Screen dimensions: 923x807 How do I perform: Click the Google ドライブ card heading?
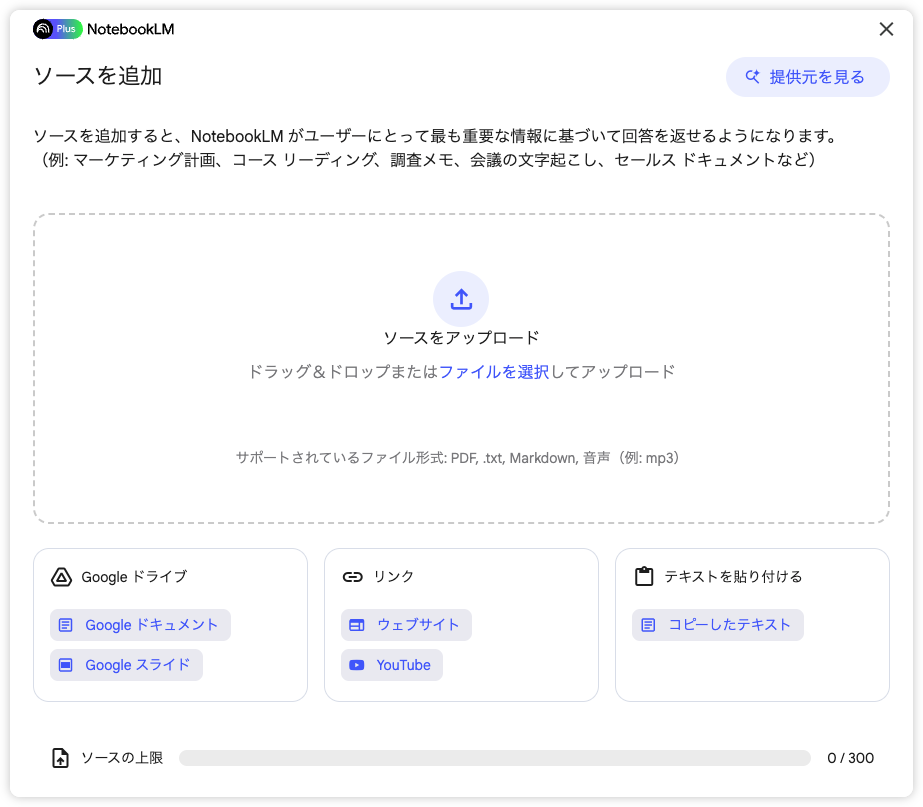134,577
